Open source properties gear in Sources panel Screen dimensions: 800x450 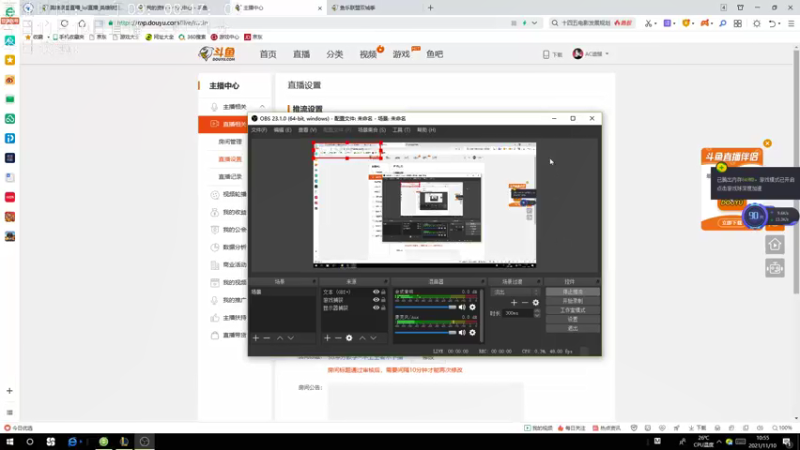[349, 338]
